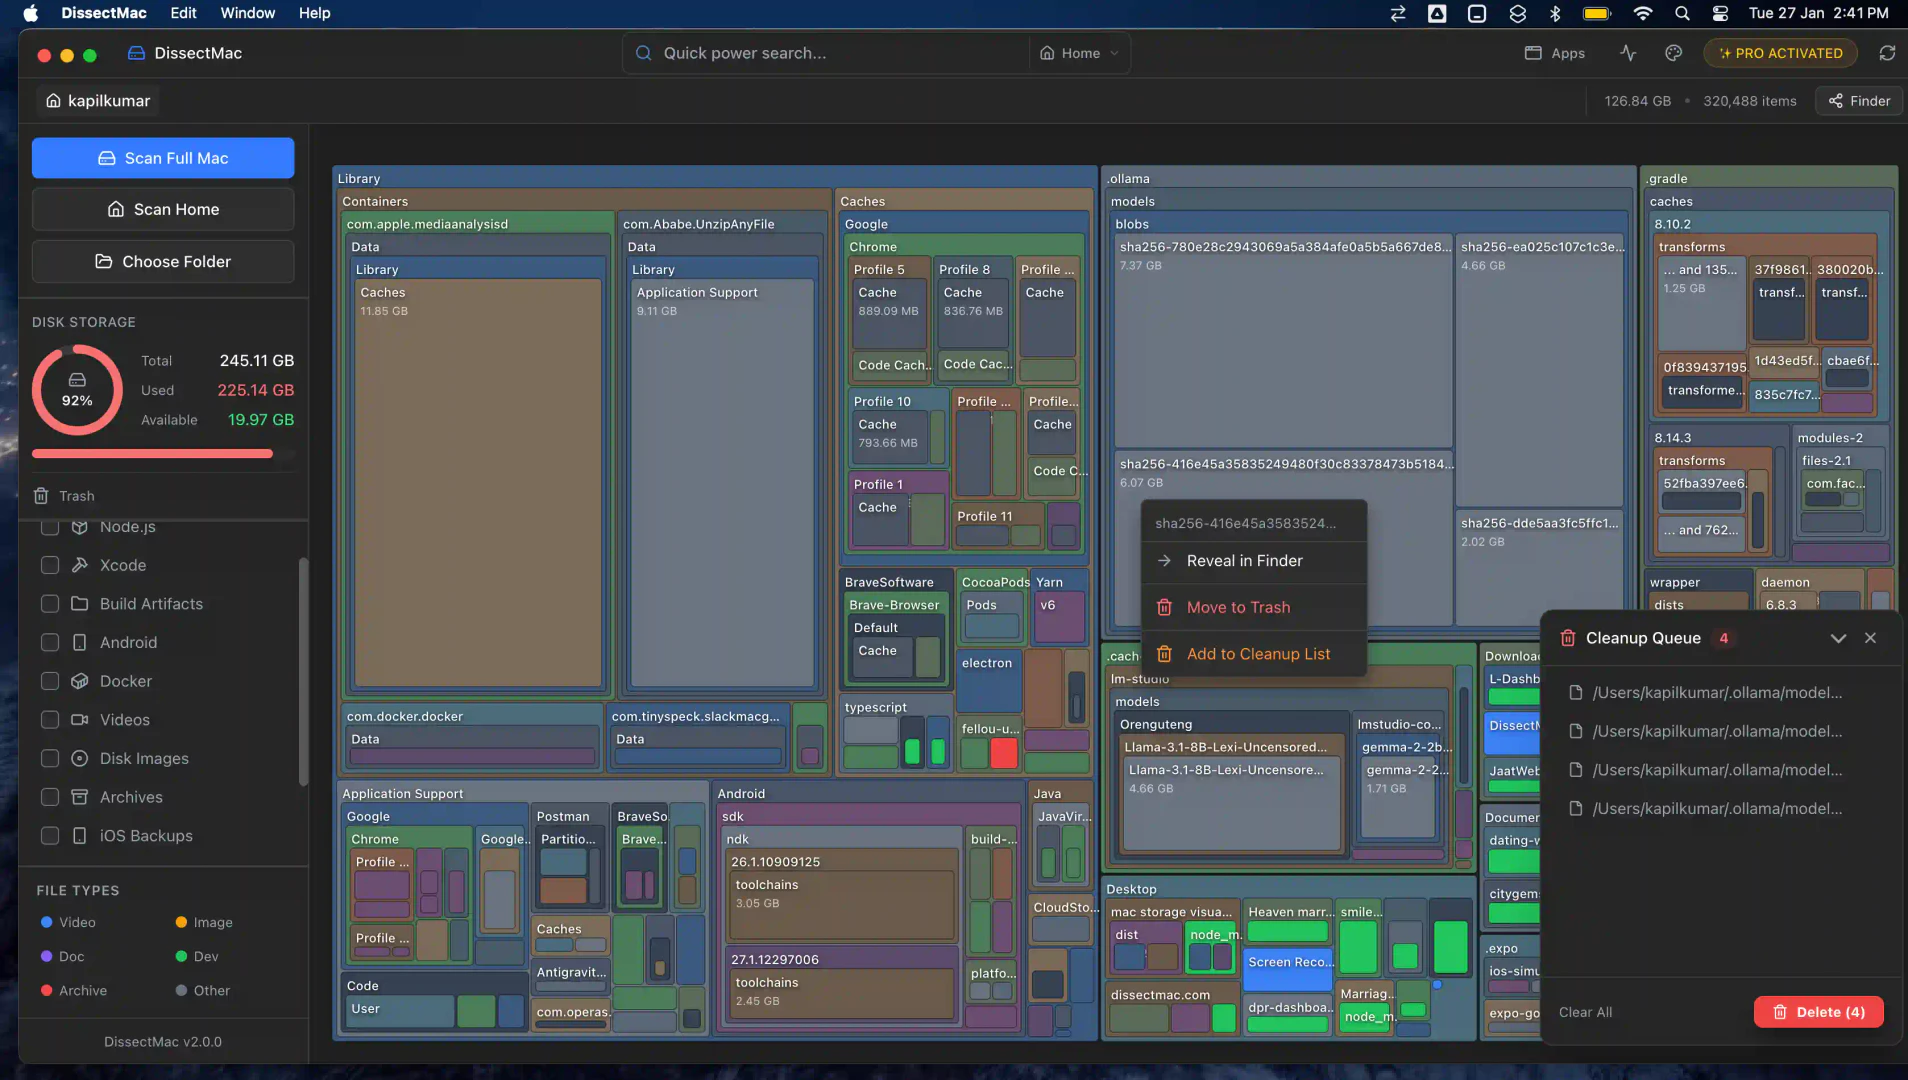This screenshot has width=1908, height=1080.
Task: Toggle the iOS Backups checkbox
Action: [49, 835]
